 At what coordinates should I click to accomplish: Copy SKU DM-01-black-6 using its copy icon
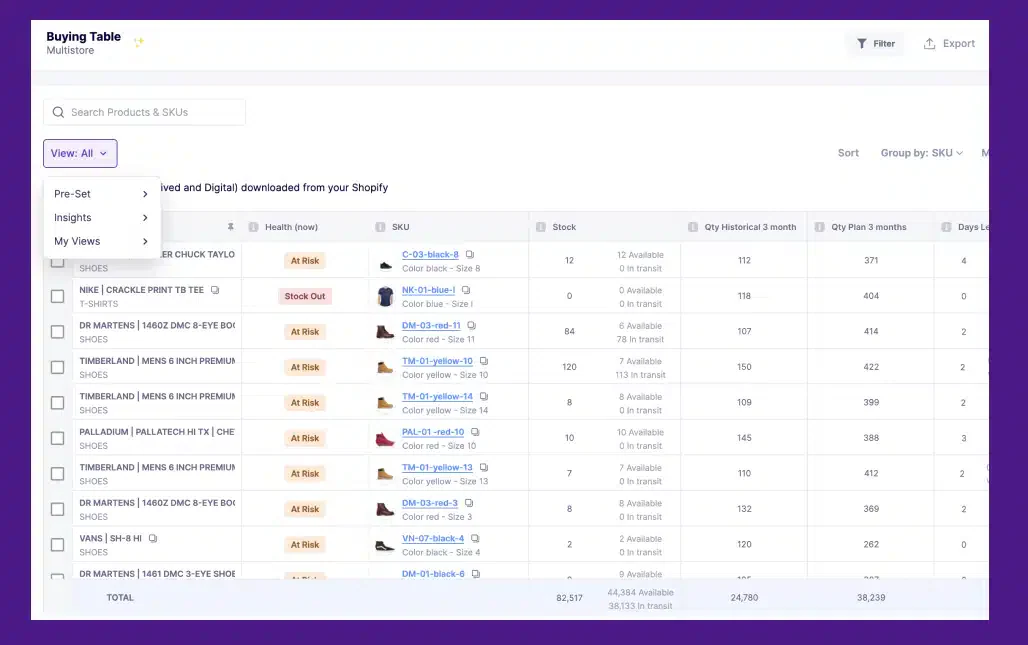[x=476, y=574]
